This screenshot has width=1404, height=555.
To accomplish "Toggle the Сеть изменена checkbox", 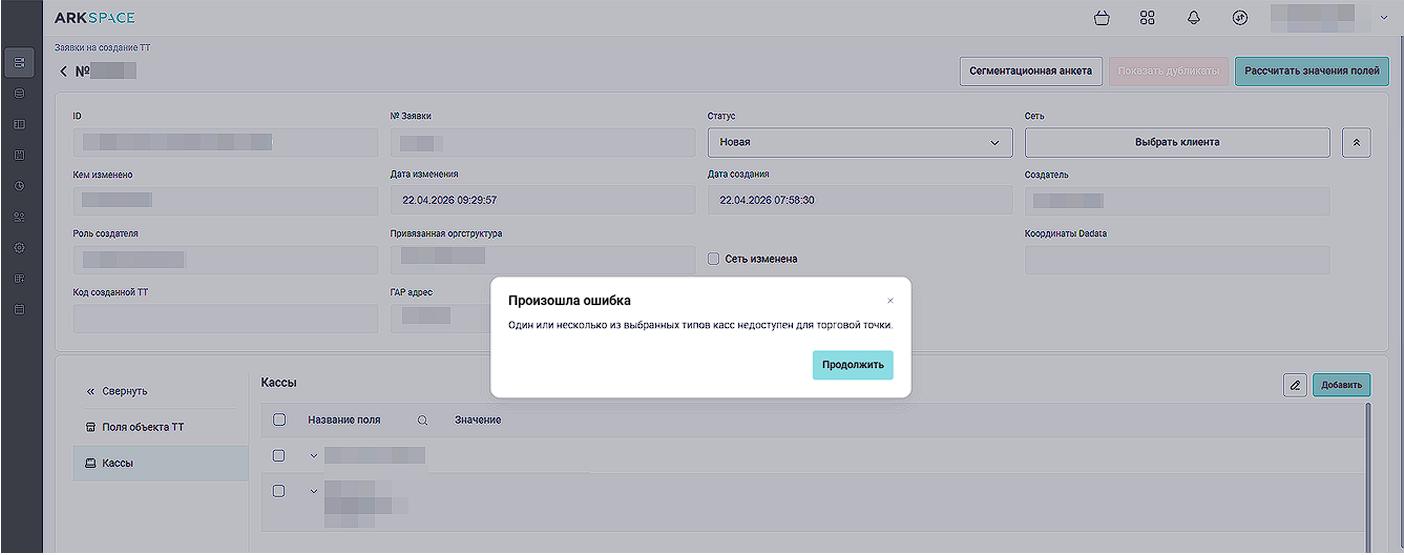I will (714, 259).
